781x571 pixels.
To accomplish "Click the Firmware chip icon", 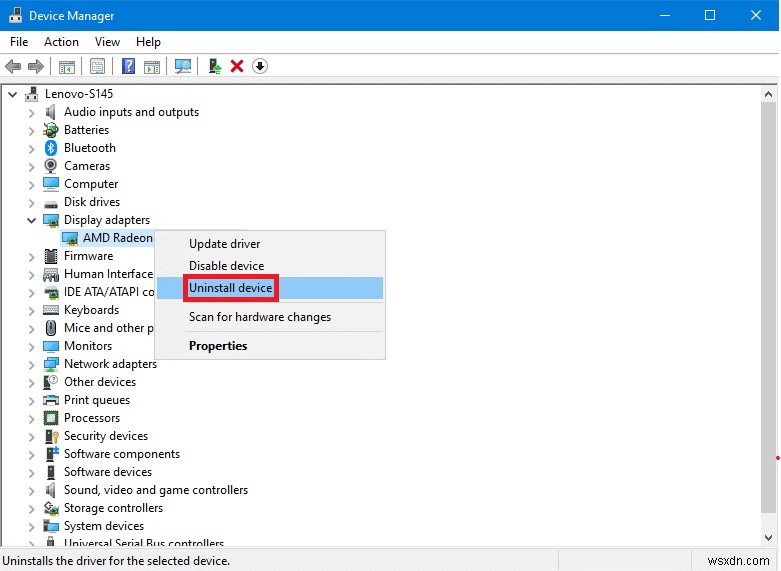I will click(x=51, y=256).
